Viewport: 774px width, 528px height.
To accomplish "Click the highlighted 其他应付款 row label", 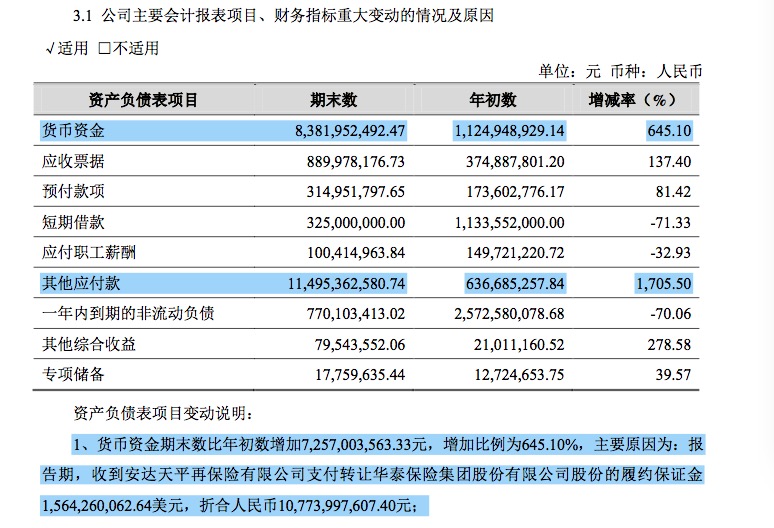I will [x=81, y=284].
